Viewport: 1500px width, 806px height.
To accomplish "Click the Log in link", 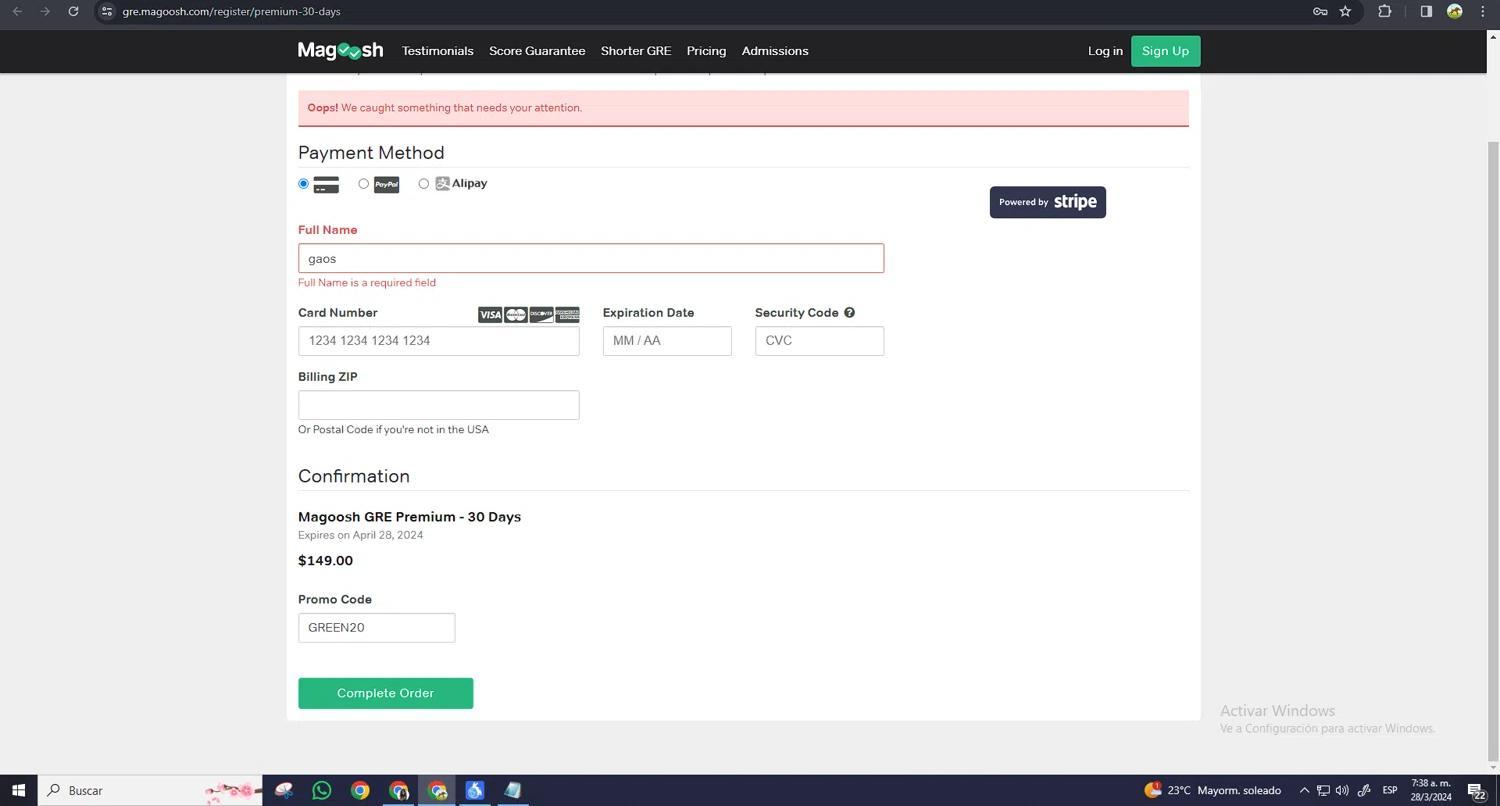I will [x=1105, y=51].
